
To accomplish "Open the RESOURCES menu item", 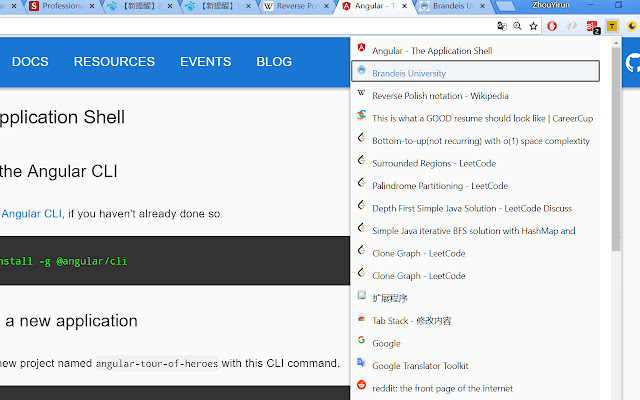I will click(114, 62).
